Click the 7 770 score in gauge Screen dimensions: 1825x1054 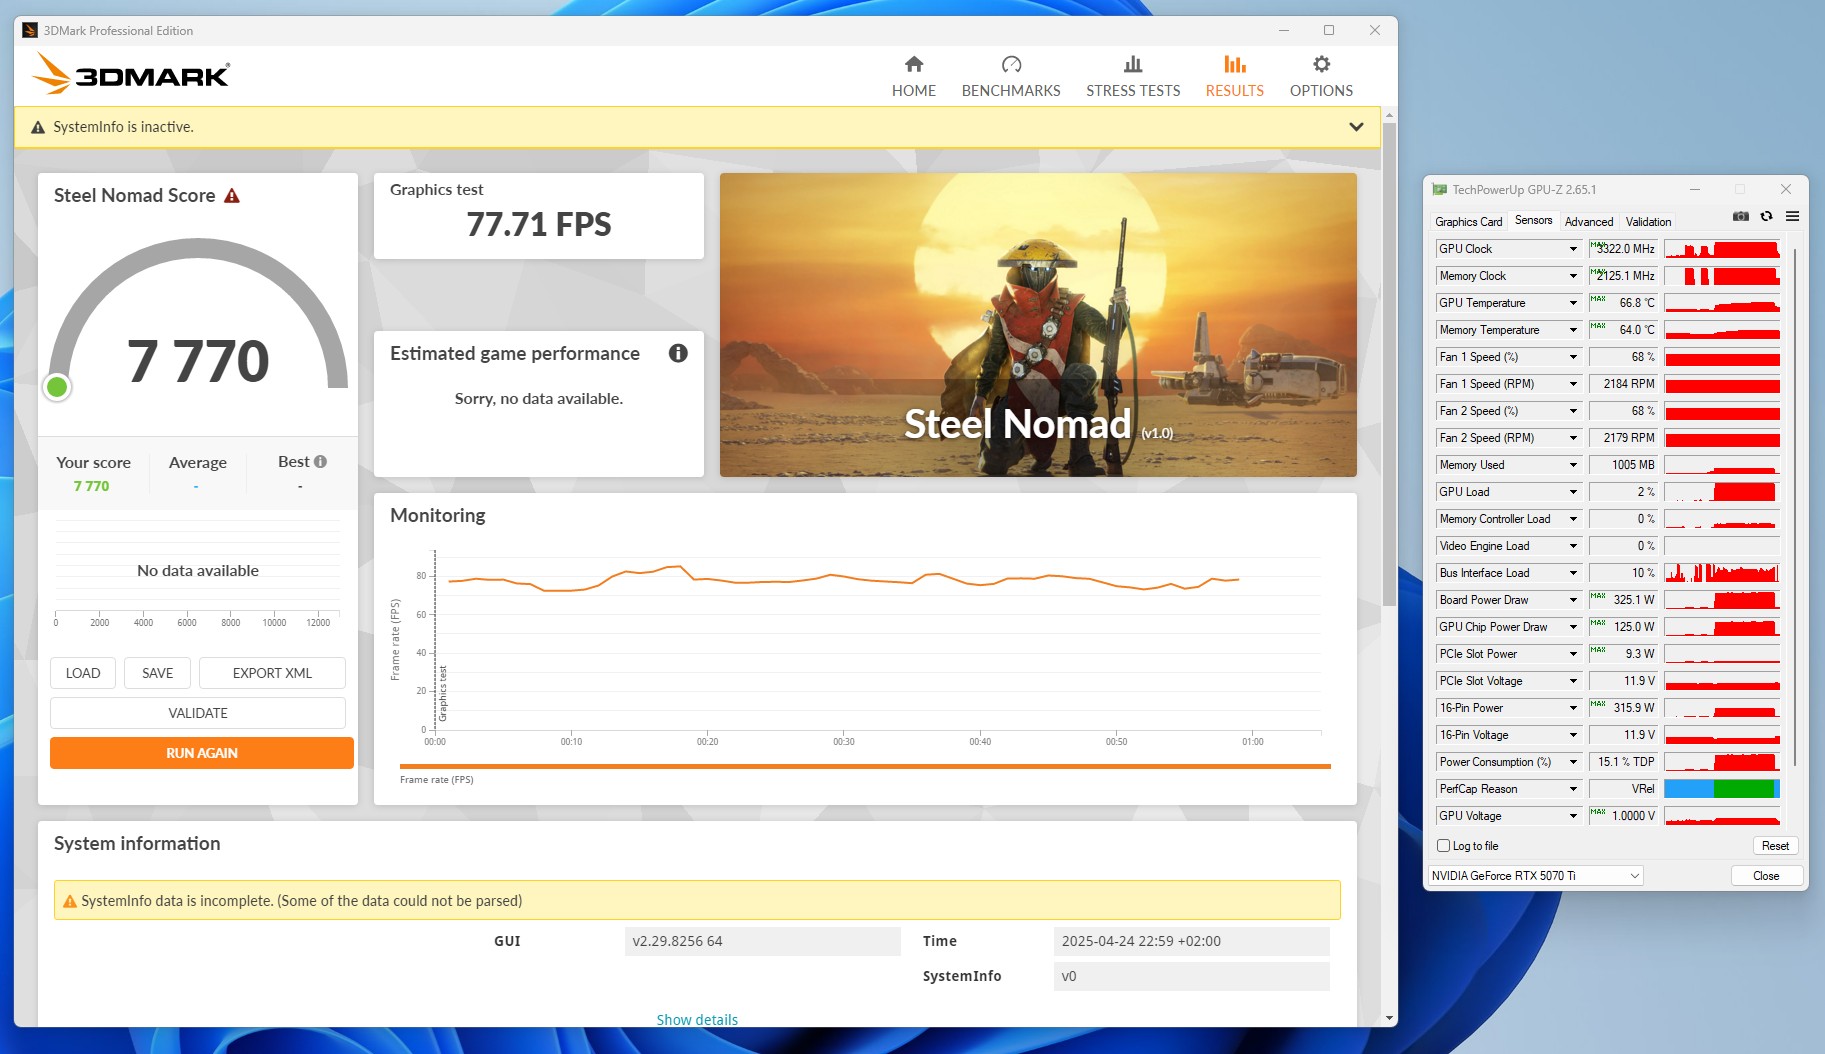[x=198, y=361]
